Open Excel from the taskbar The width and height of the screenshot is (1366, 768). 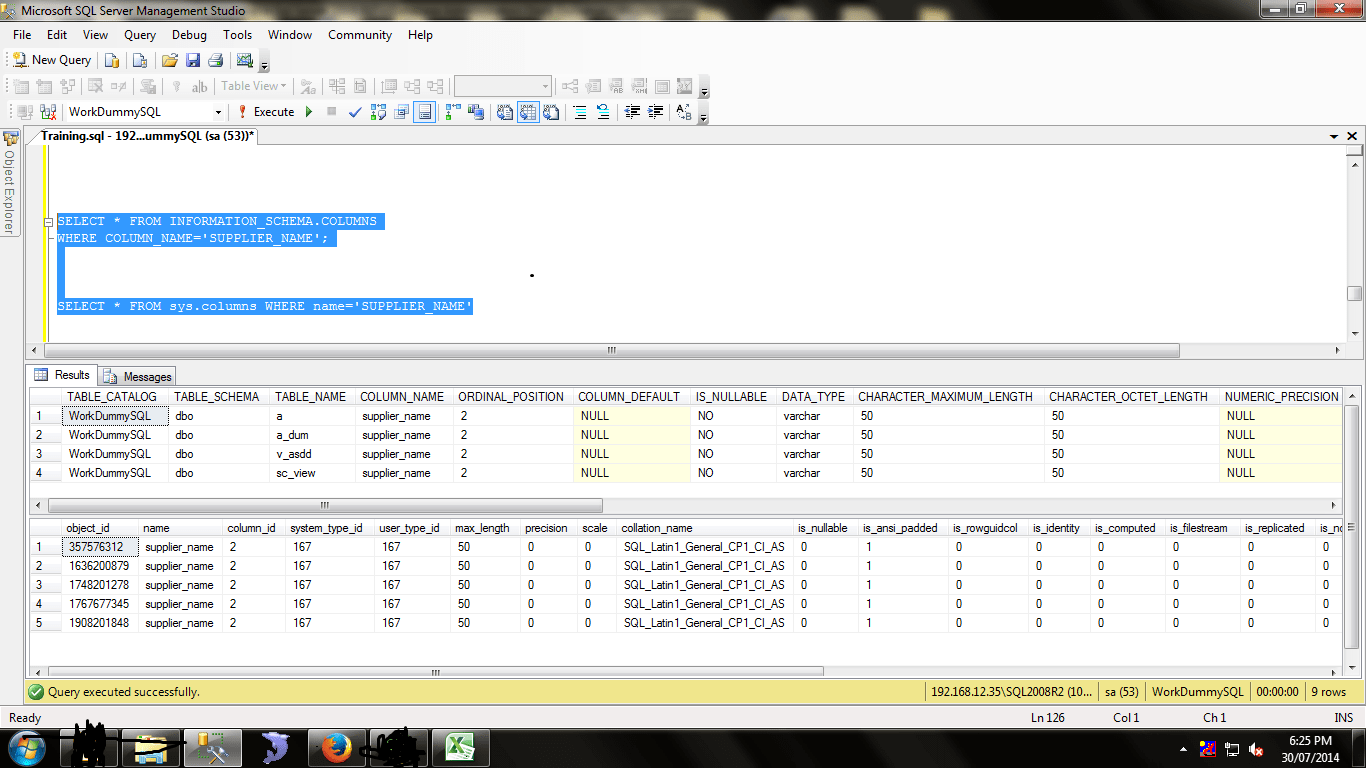tap(459, 747)
